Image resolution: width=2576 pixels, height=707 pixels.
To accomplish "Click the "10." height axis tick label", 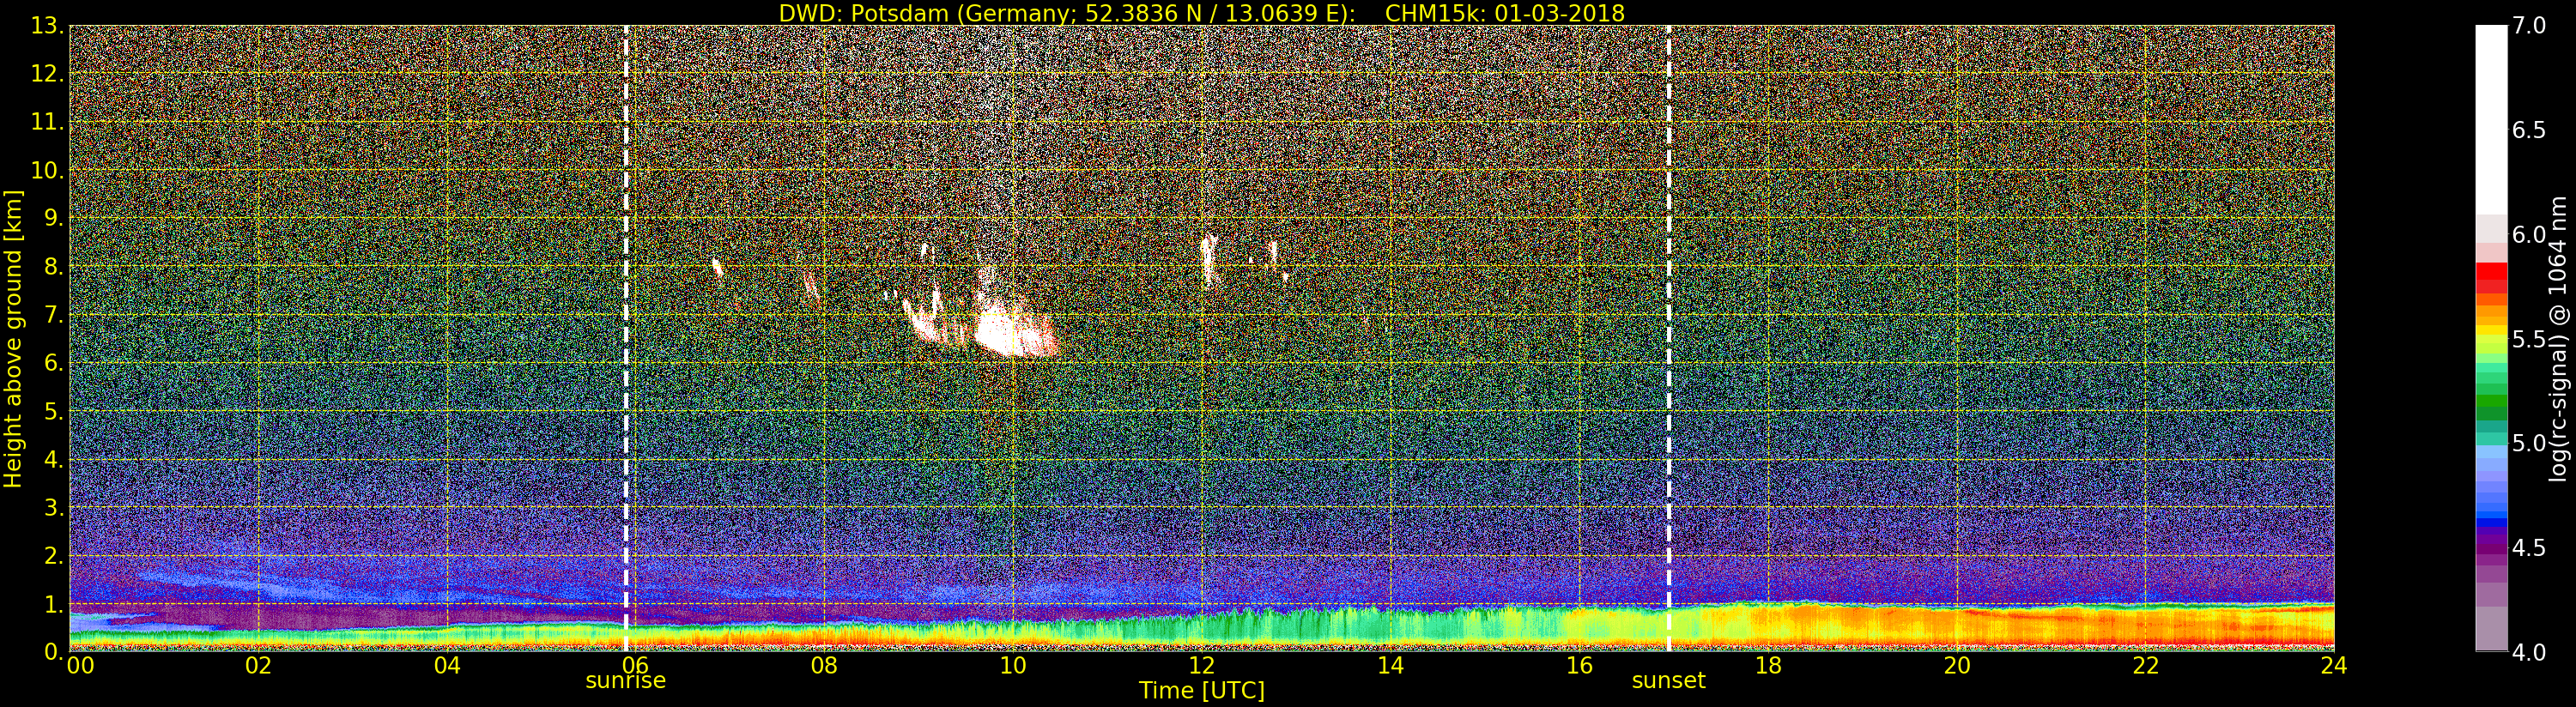I will 48,170.
